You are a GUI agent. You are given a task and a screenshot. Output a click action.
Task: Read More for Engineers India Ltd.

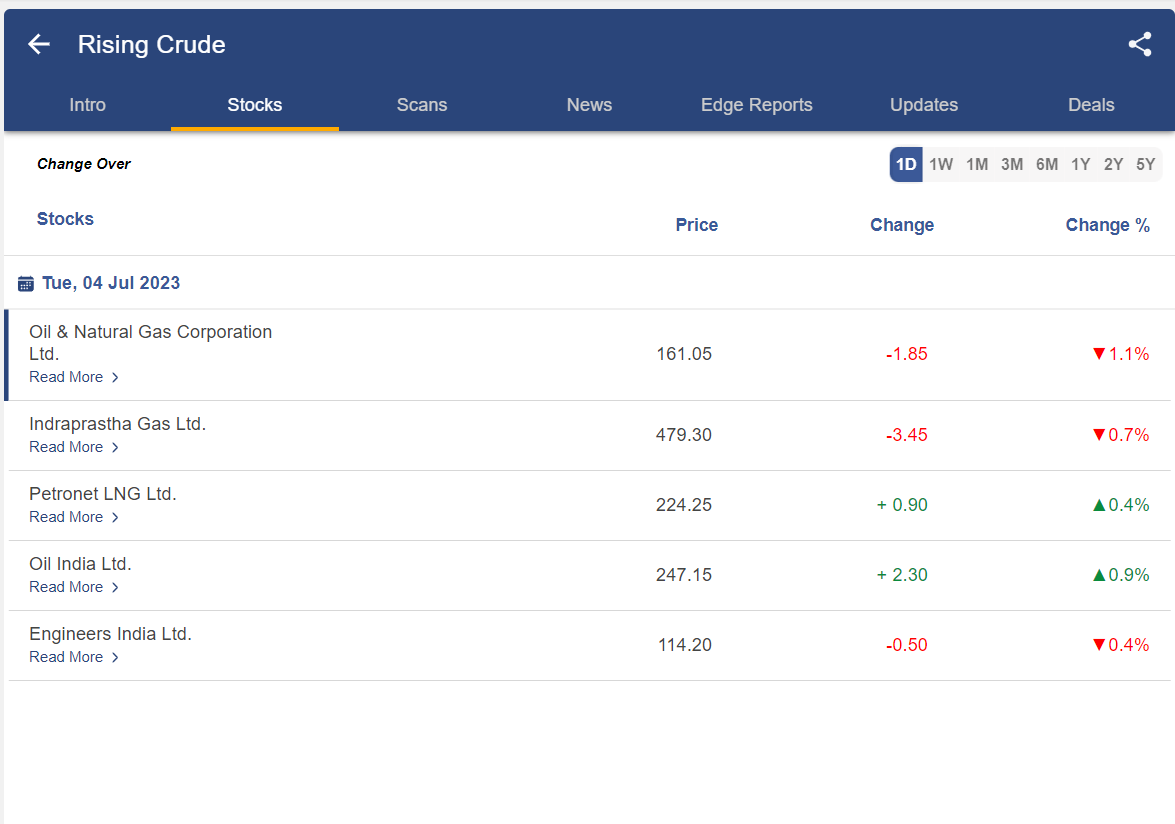[74, 657]
